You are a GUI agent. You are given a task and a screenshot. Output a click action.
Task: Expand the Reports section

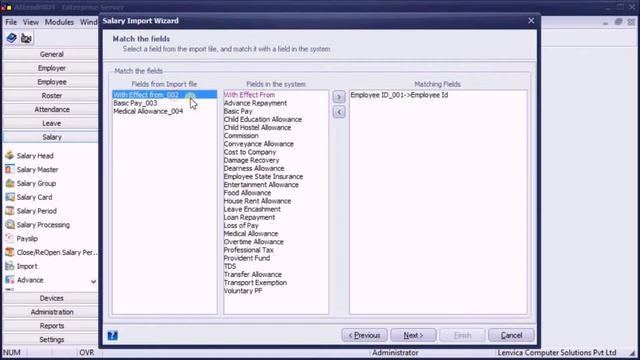click(51, 326)
